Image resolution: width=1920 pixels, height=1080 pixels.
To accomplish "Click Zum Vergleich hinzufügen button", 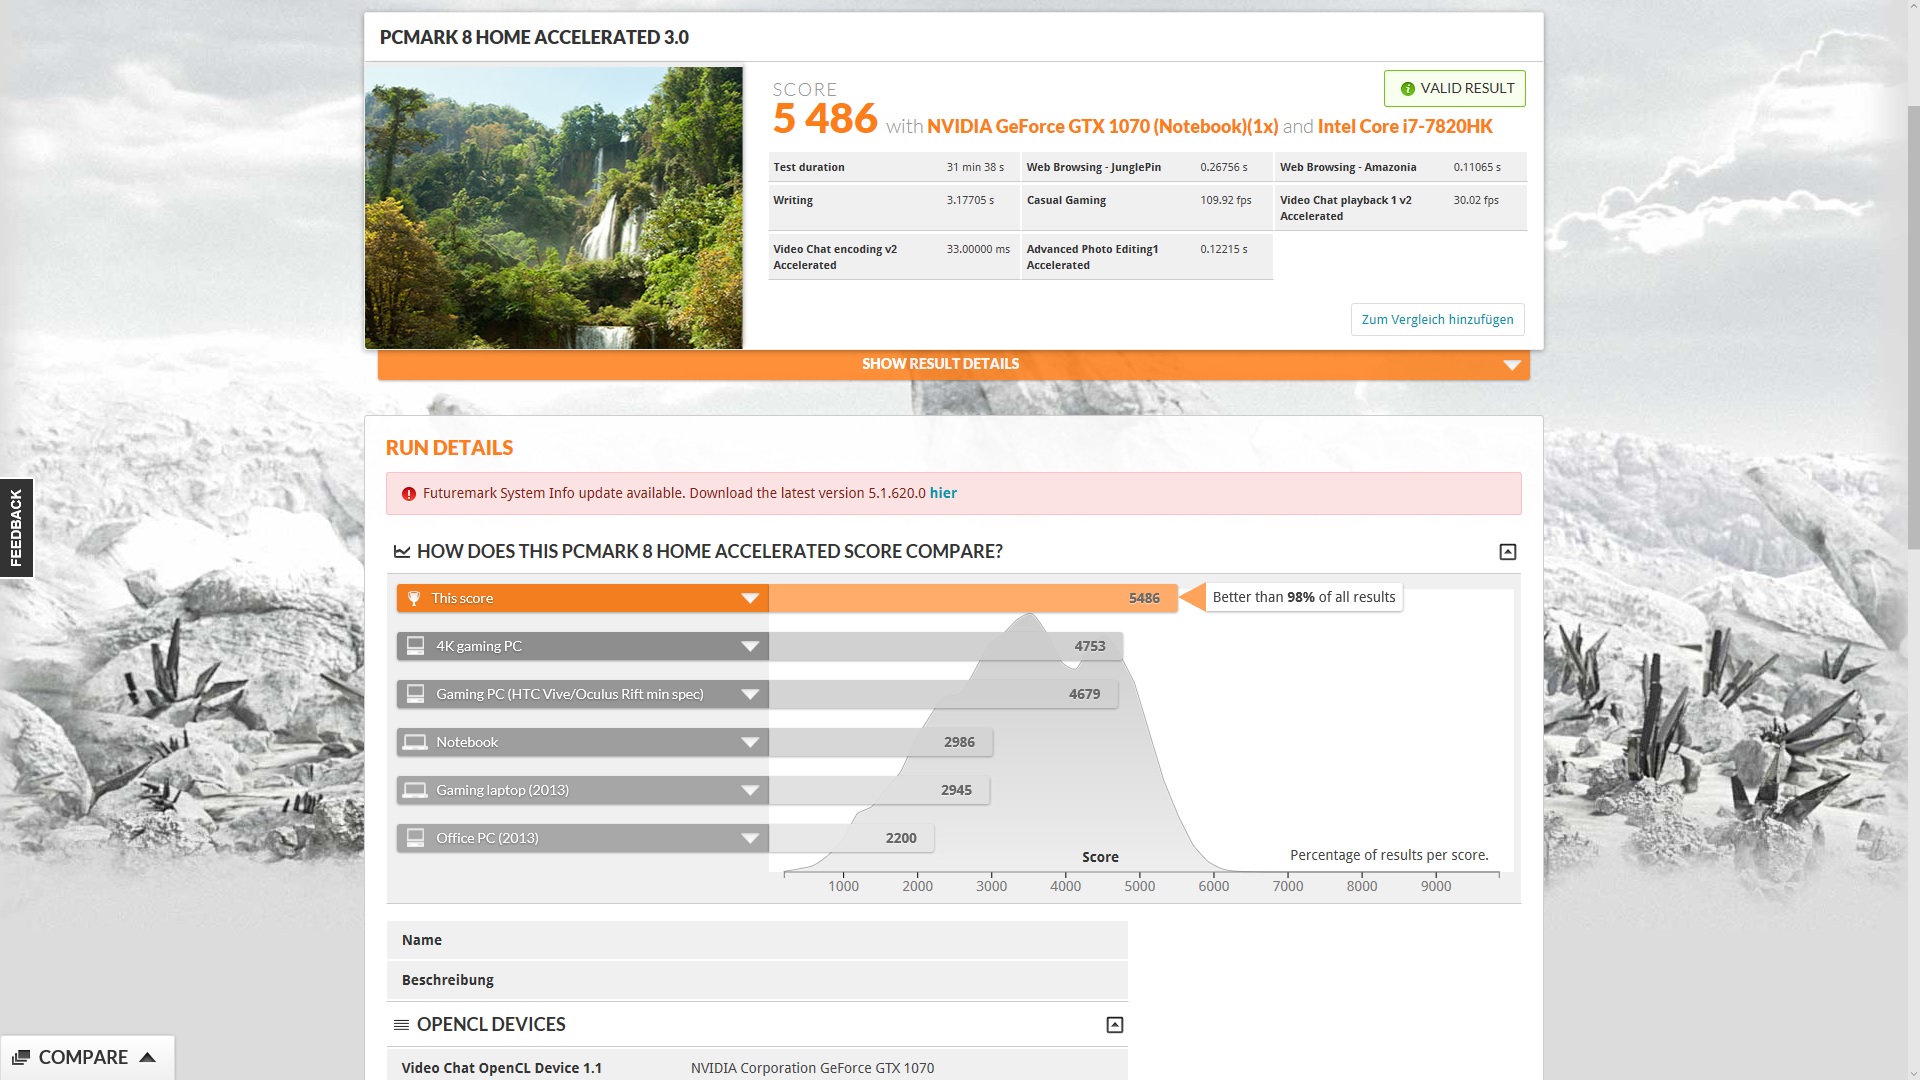I will click(1437, 320).
